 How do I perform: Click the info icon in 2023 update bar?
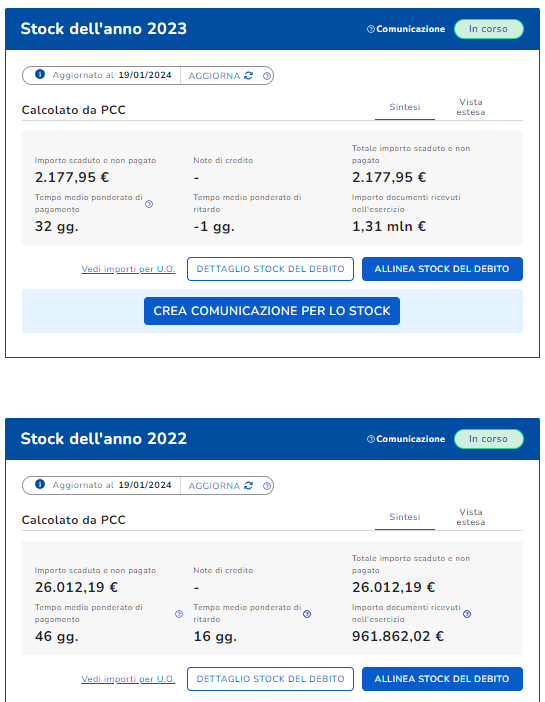[x=40, y=74]
